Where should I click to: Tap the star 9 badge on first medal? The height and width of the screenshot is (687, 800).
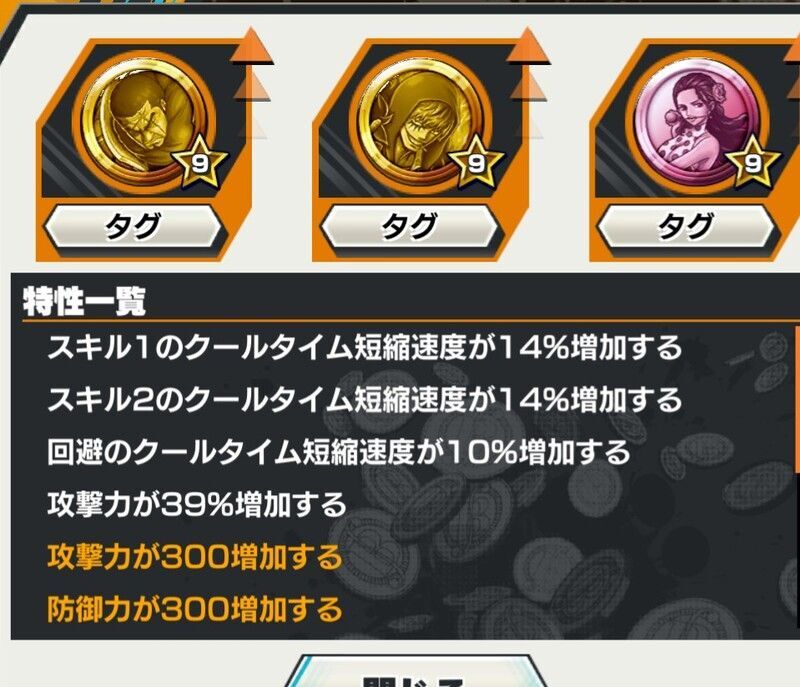tap(199, 163)
